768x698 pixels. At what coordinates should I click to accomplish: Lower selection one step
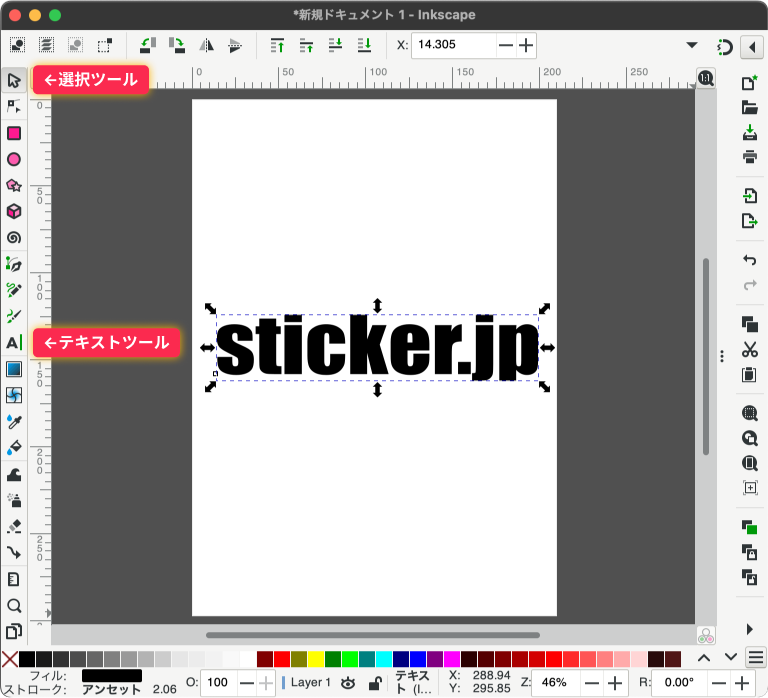[336, 45]
